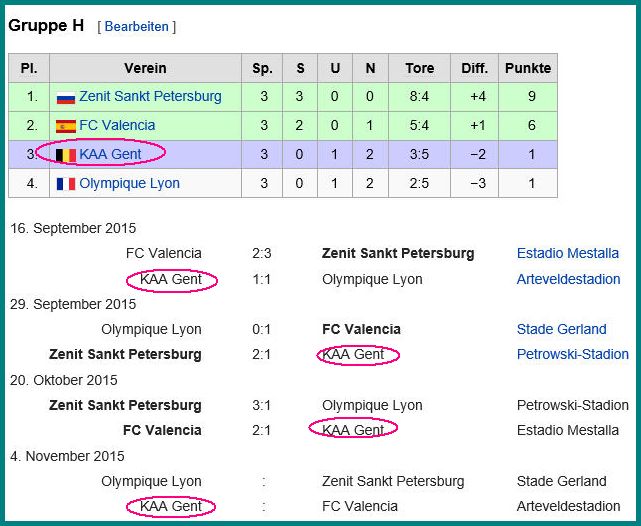
Task: Visit the Stade Gerland stadium link
Action: [562, 329]
